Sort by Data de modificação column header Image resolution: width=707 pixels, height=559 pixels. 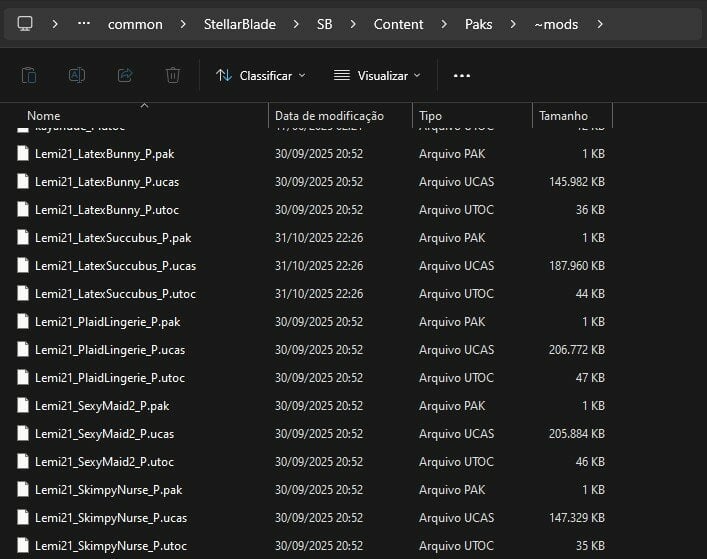click(329, 116)
